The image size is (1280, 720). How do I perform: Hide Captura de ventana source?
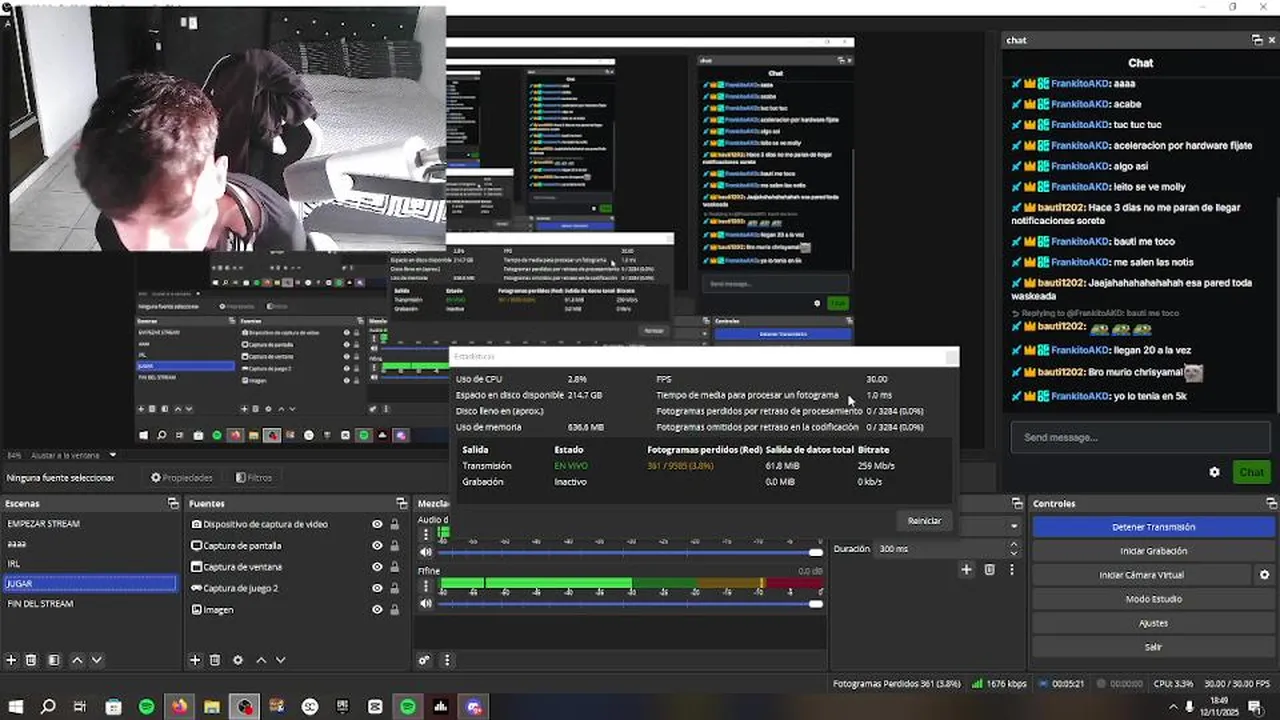point(377,567)
